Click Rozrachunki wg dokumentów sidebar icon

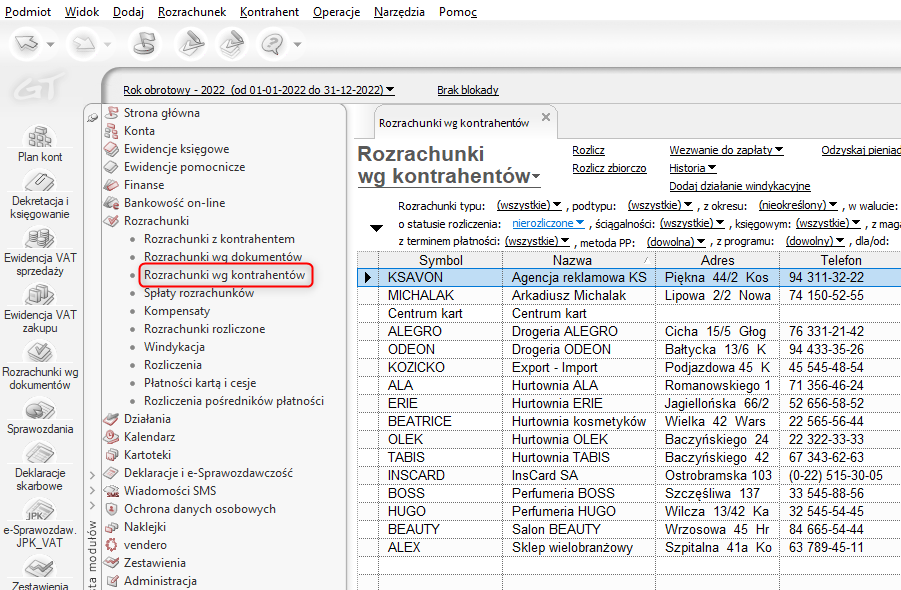point(40,361)
